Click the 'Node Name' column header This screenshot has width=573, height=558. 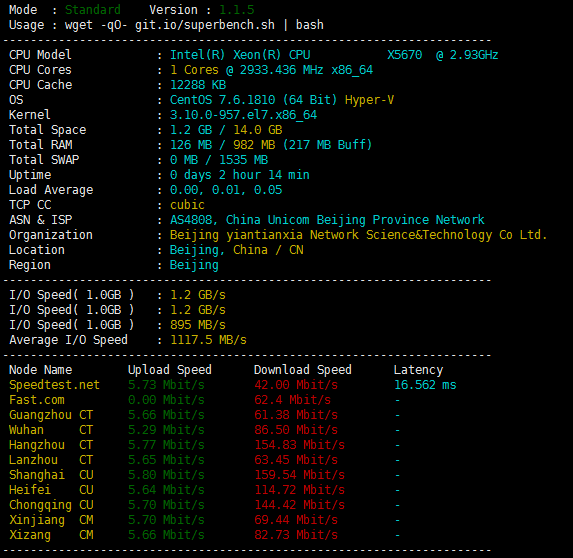click(x=41, y=370)
